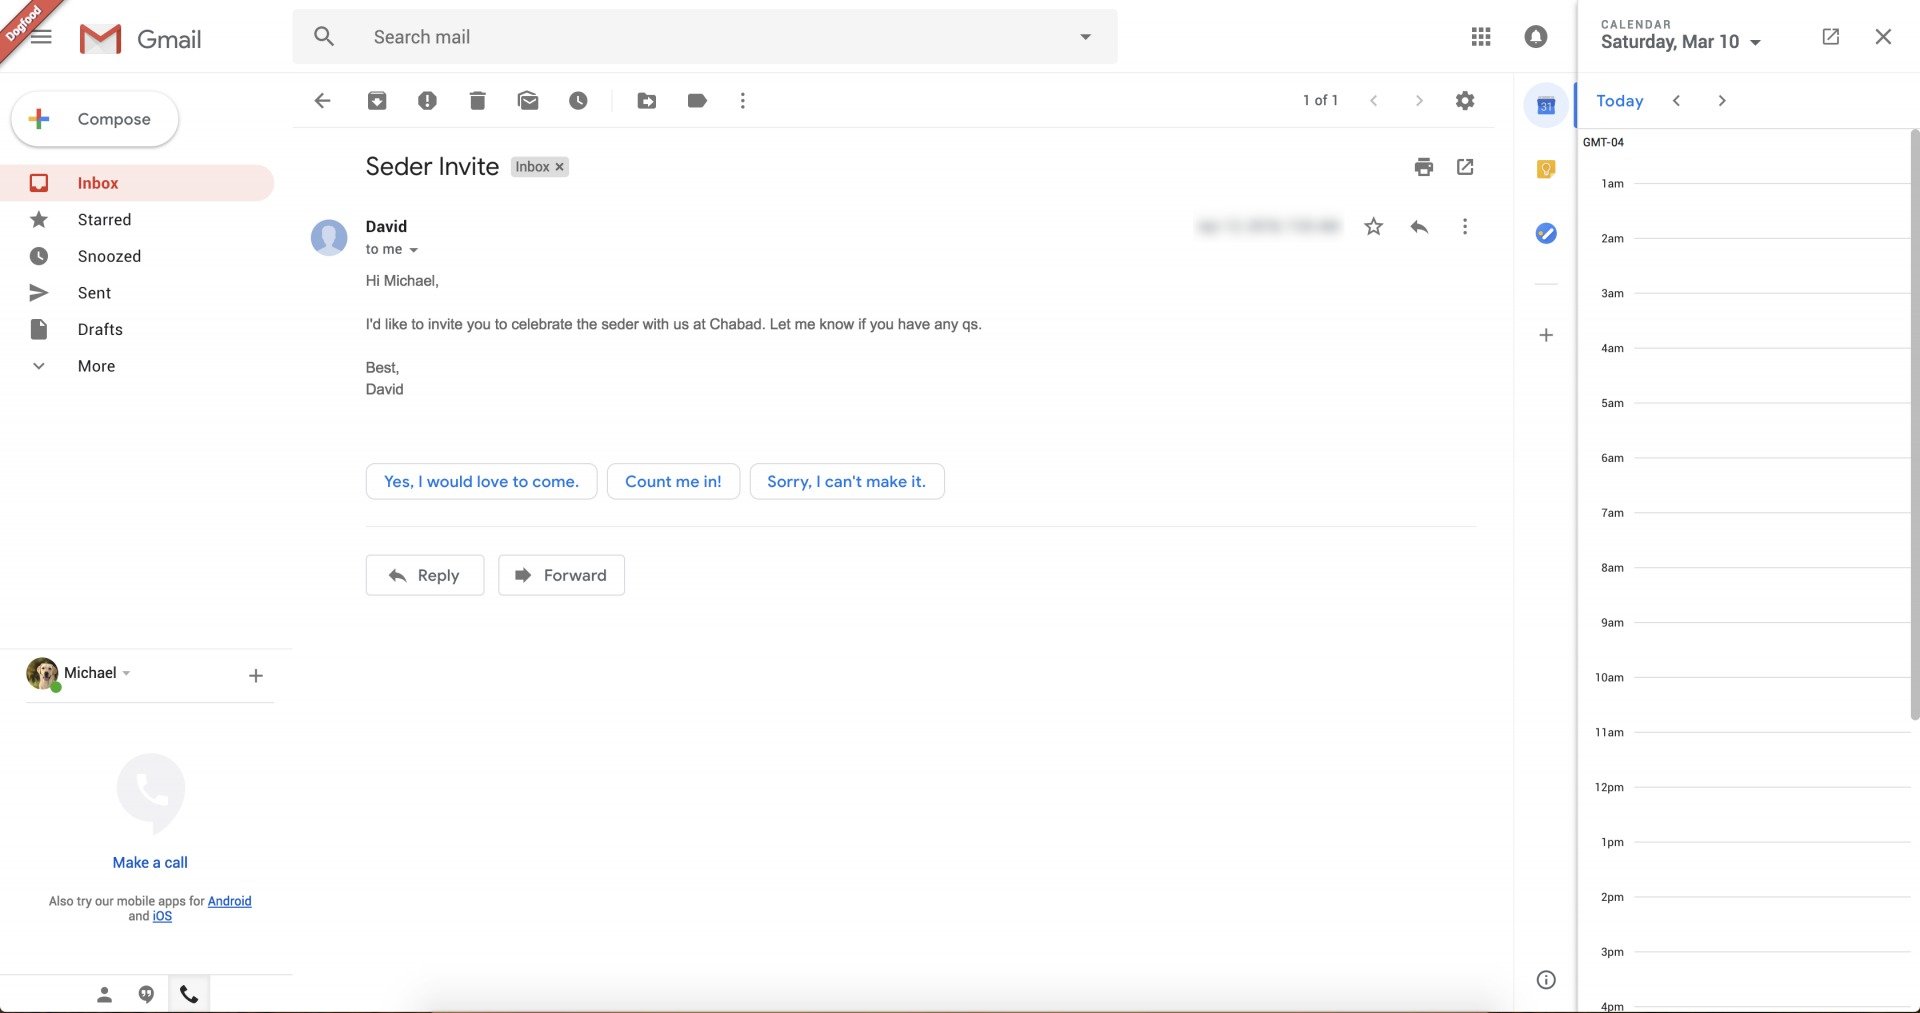Open the Keep icon in the side panel

click(1546, 169)
